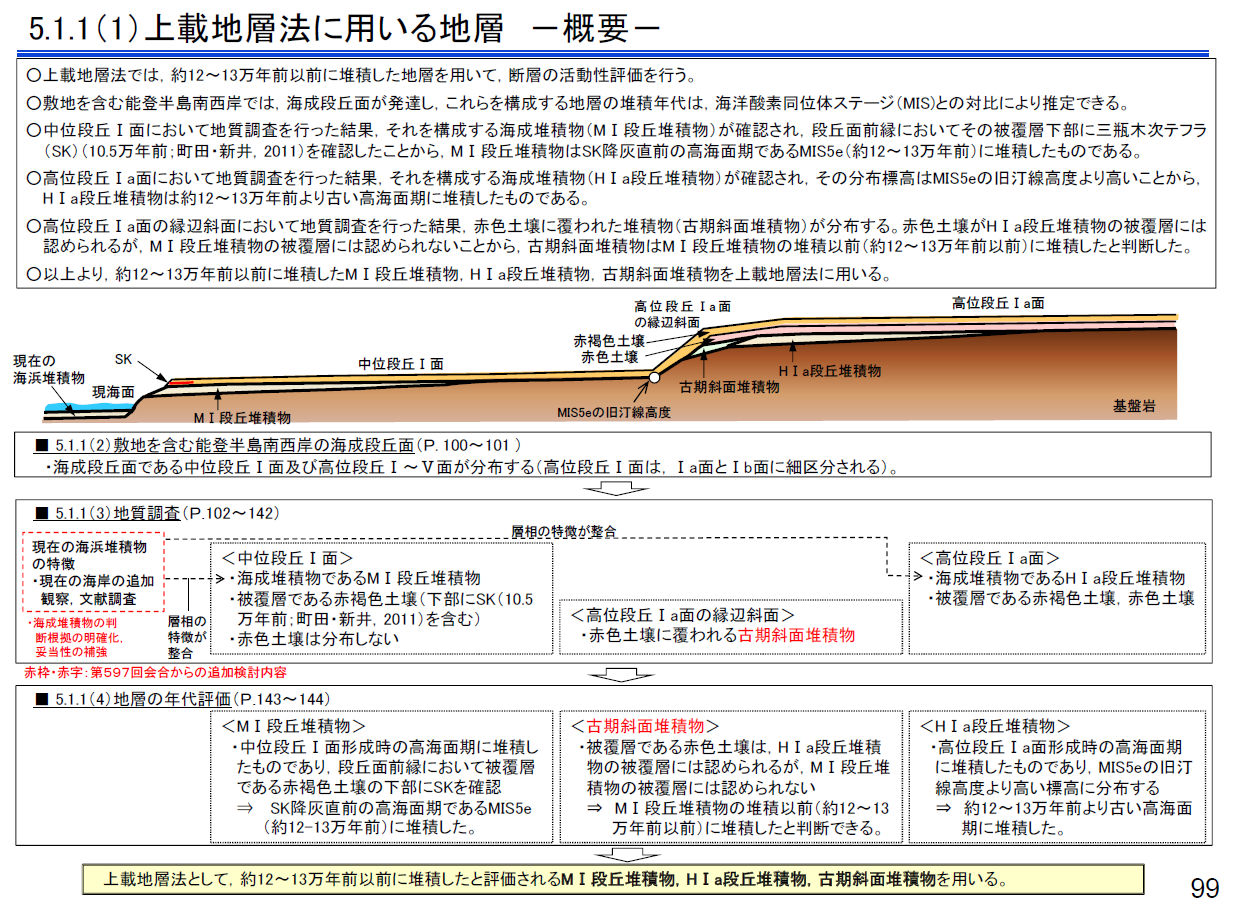Screen dimensions: 1241x901
Task: Select the underlined 5.1.1(4)地層の年代評価 heading
Action: pyautogui.click(x=143, y=698)
